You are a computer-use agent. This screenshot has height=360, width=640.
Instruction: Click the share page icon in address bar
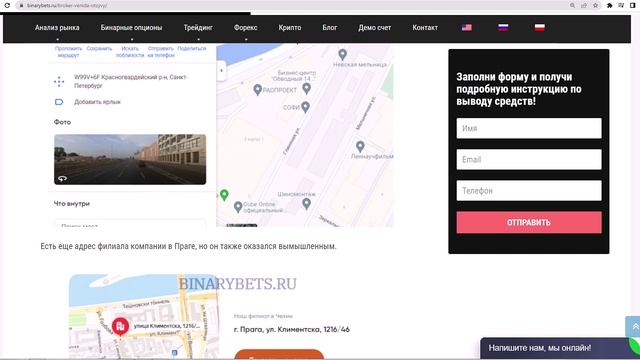(584, 5)
